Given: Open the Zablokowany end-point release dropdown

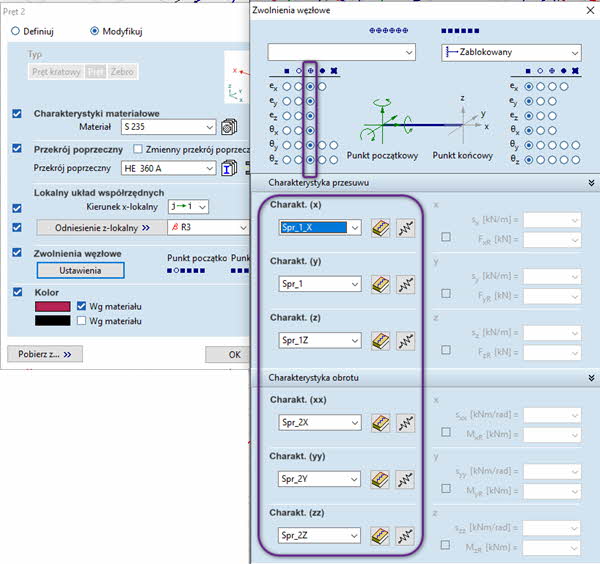Looking at the screenshot, I should 510,52.
